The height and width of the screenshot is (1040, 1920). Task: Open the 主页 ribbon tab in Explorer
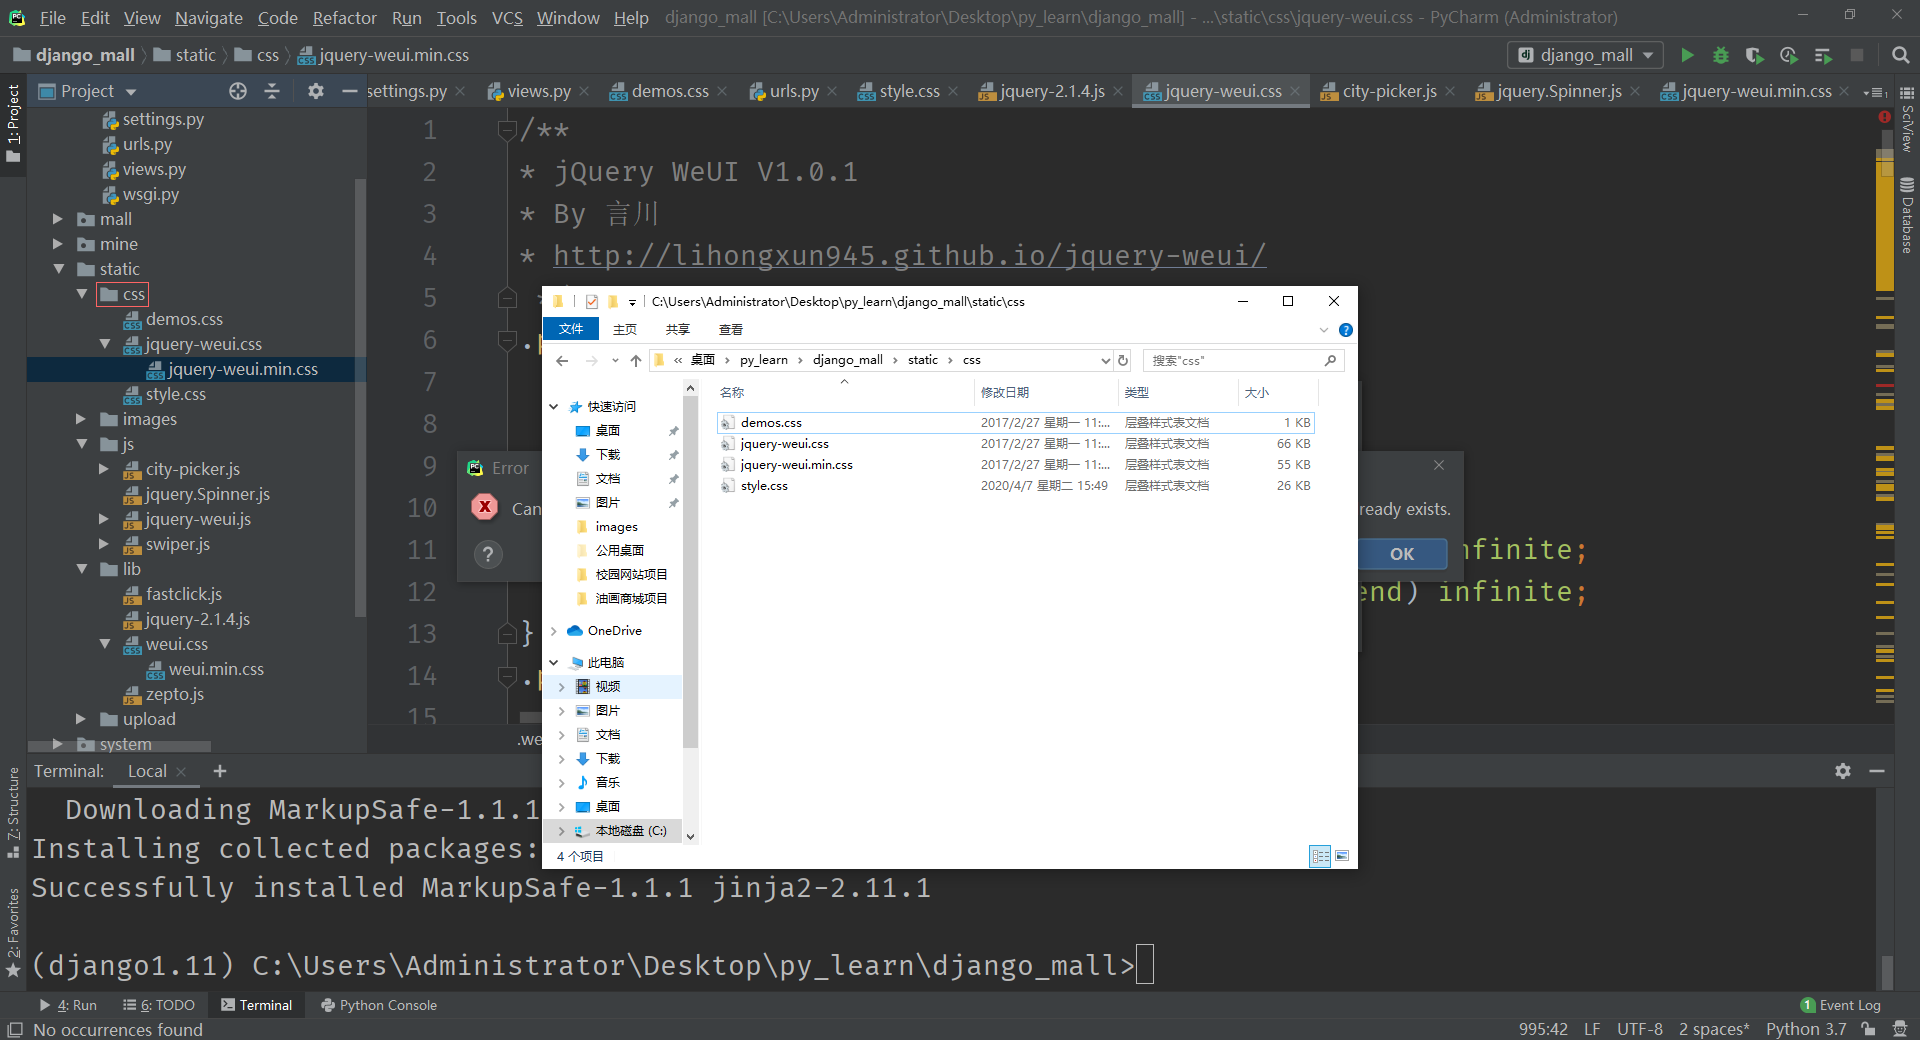tap(625, 329)
